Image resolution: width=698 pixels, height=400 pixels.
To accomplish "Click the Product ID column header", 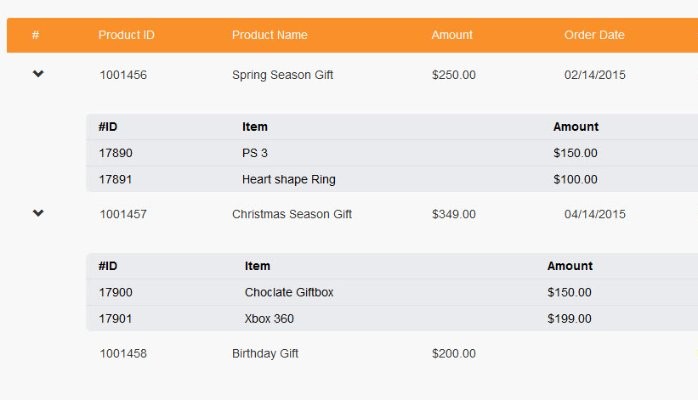I will (126, 35).
